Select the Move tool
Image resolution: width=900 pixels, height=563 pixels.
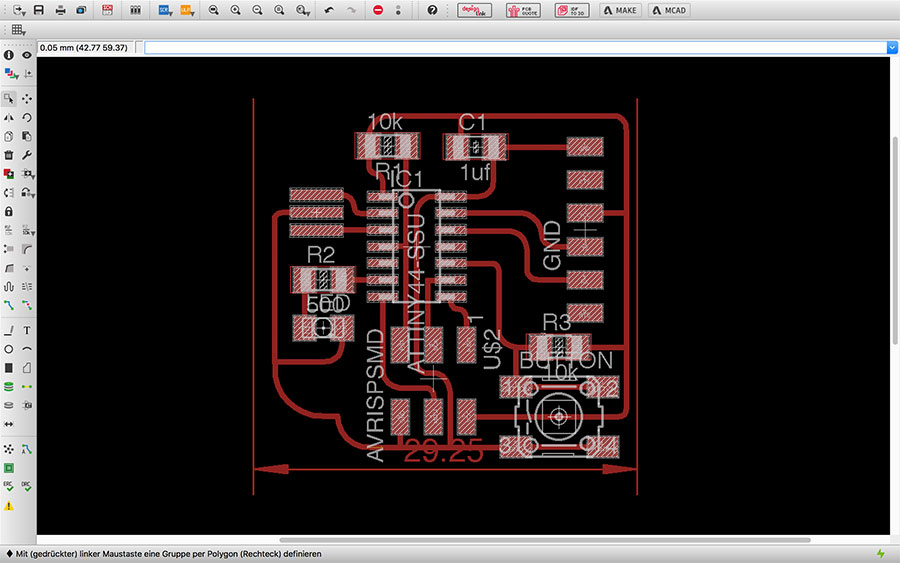pos(26,99)
